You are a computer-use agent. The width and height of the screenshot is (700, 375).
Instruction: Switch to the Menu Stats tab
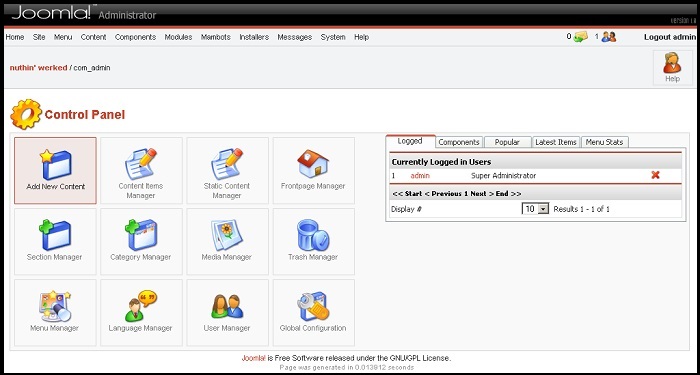pyautogui.click(x=604, y=142)
